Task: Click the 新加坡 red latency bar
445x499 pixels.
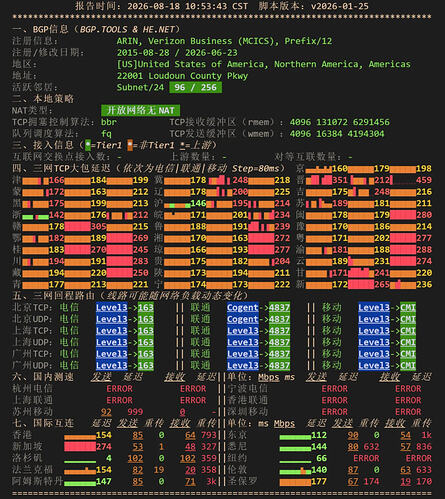Action: [80, 447]
